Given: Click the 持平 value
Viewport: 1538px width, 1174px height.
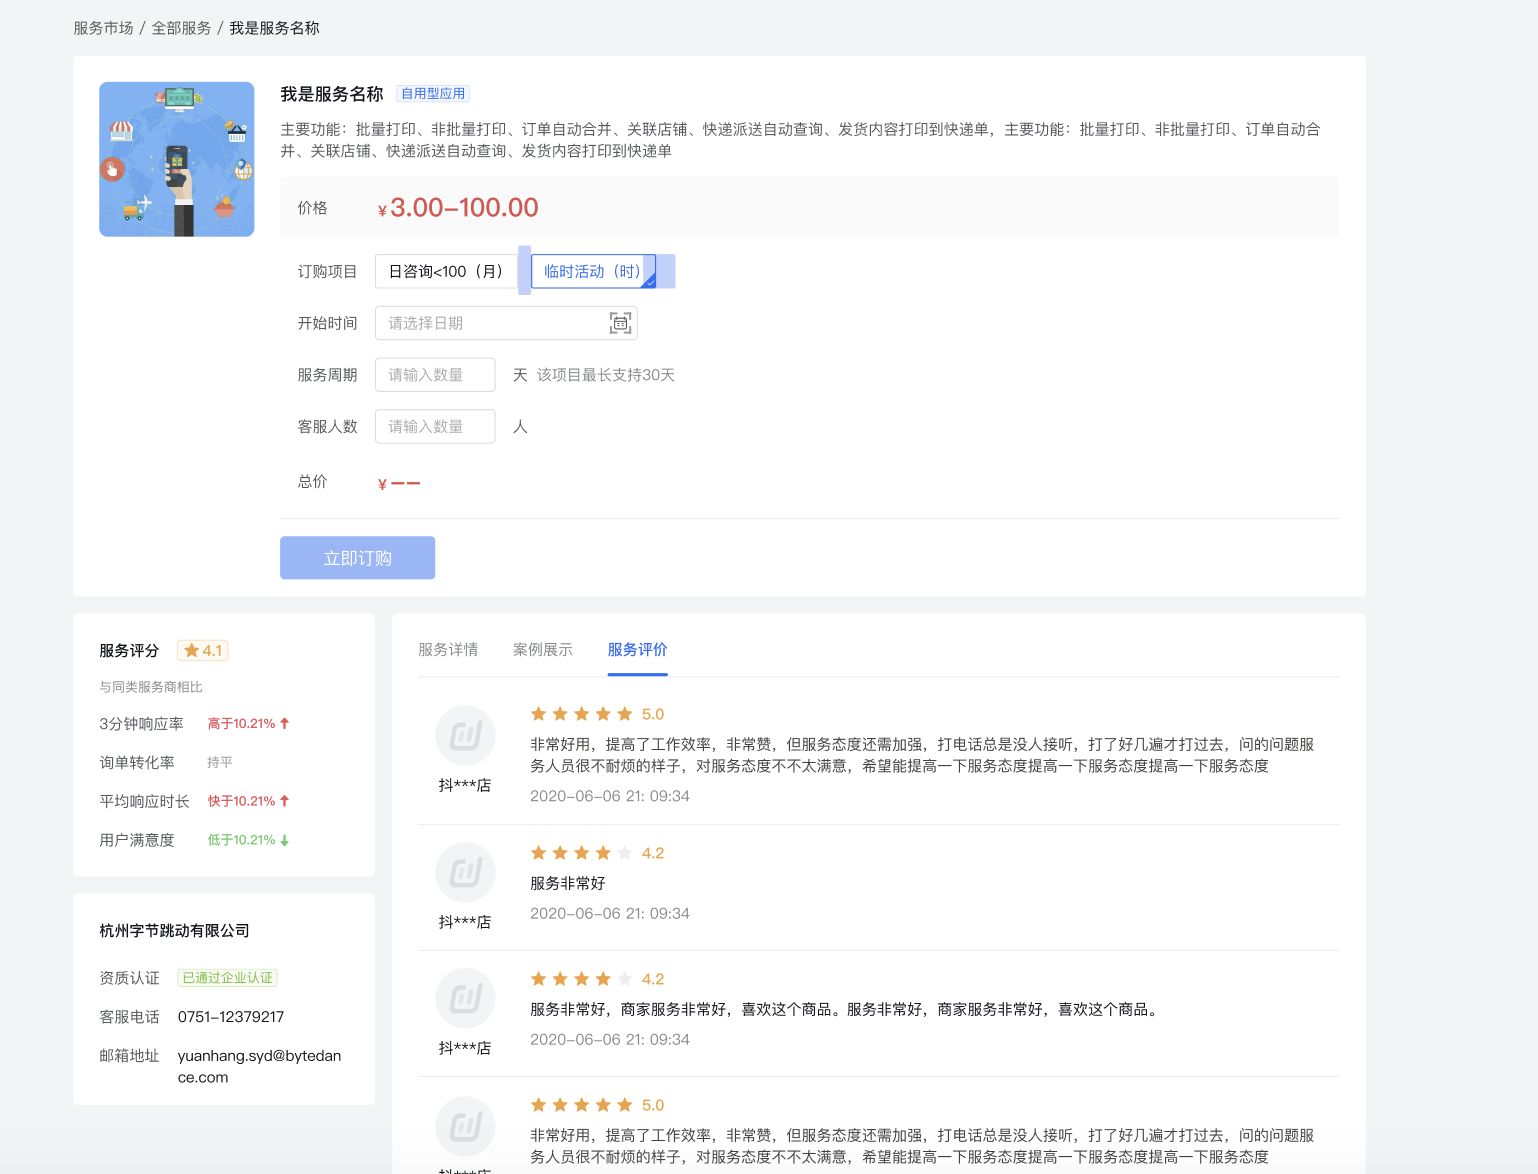Looking at the screenshot, I should [x=220, y=762].
